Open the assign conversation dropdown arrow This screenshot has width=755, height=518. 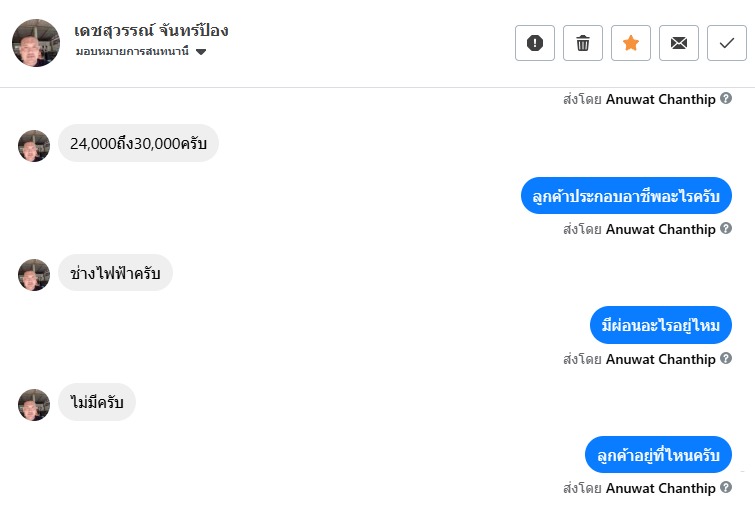(x=201, y=52)
